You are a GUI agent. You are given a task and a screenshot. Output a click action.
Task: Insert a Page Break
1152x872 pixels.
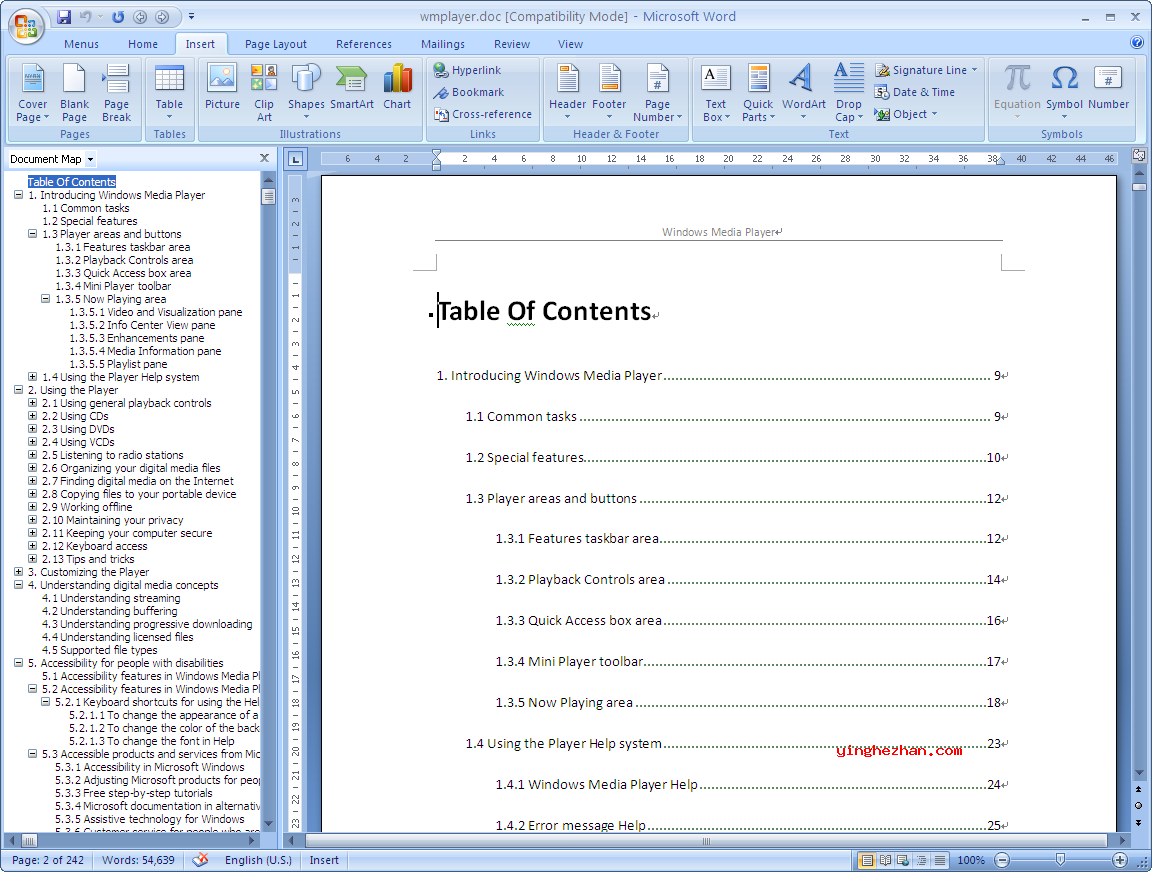click(x=116, y=93)
